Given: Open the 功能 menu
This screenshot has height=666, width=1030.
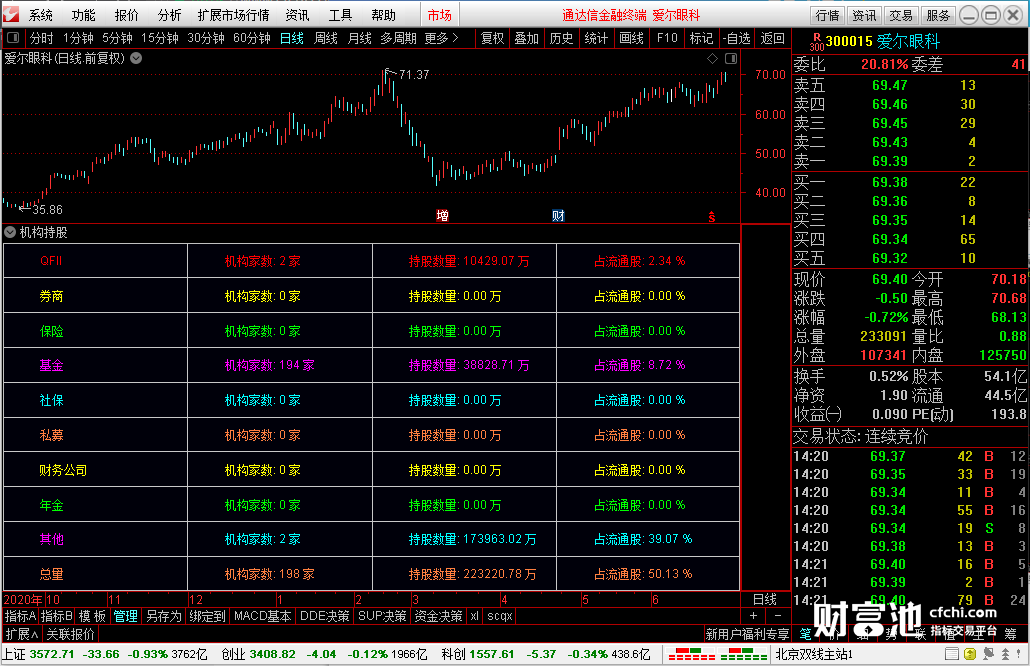Looking at the screenshot, I should pyautogui.click(x=83, y=15).
